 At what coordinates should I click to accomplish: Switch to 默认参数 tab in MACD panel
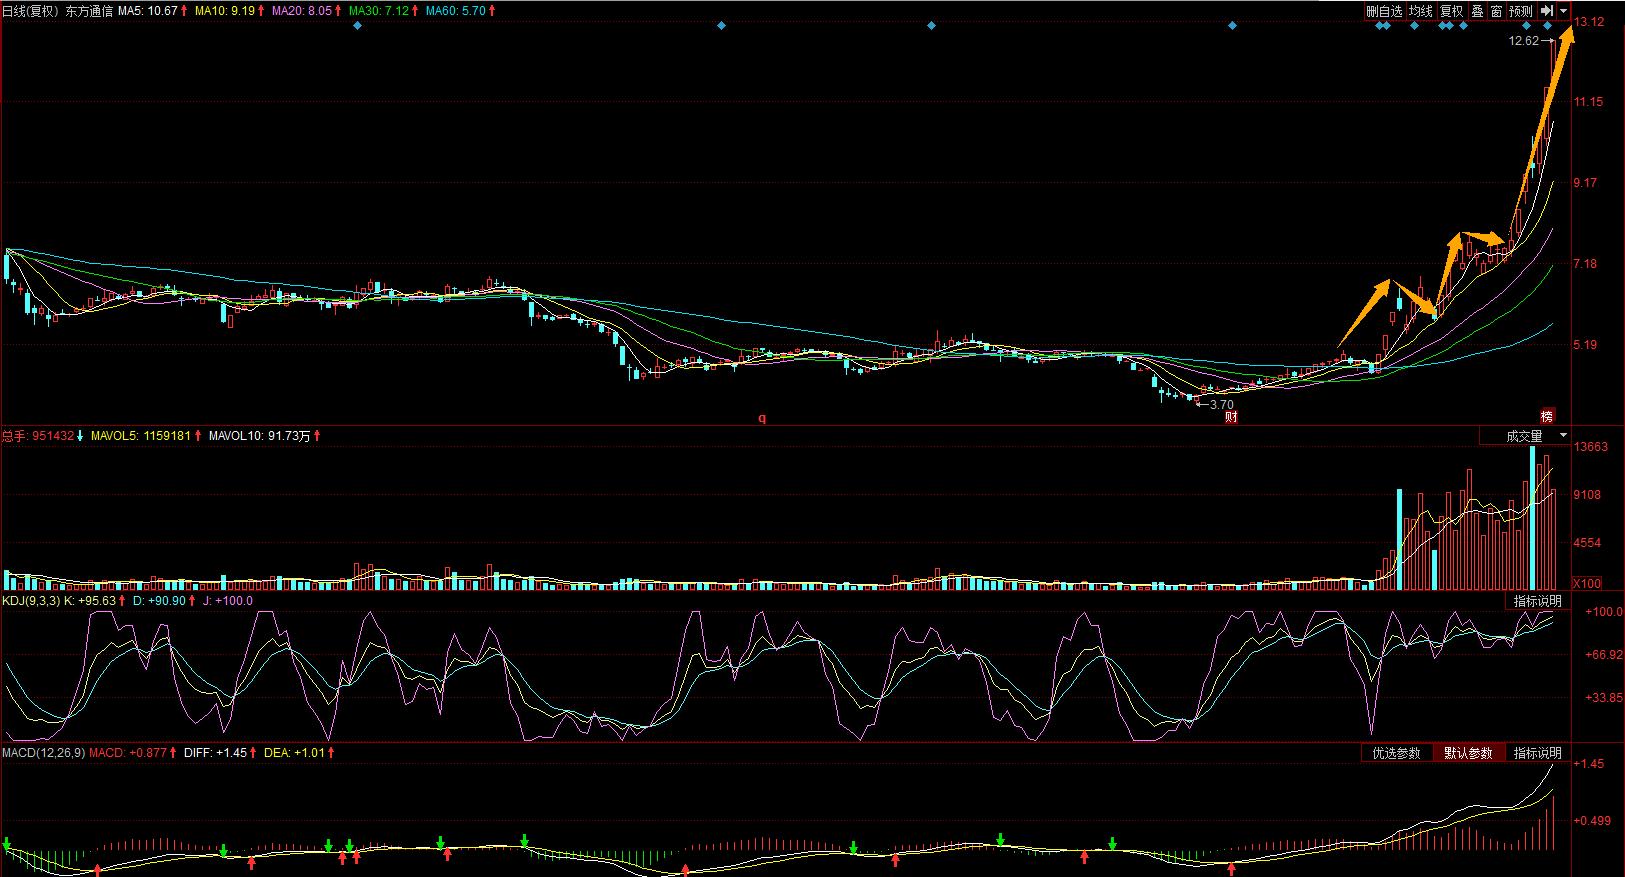(1468, 753)
